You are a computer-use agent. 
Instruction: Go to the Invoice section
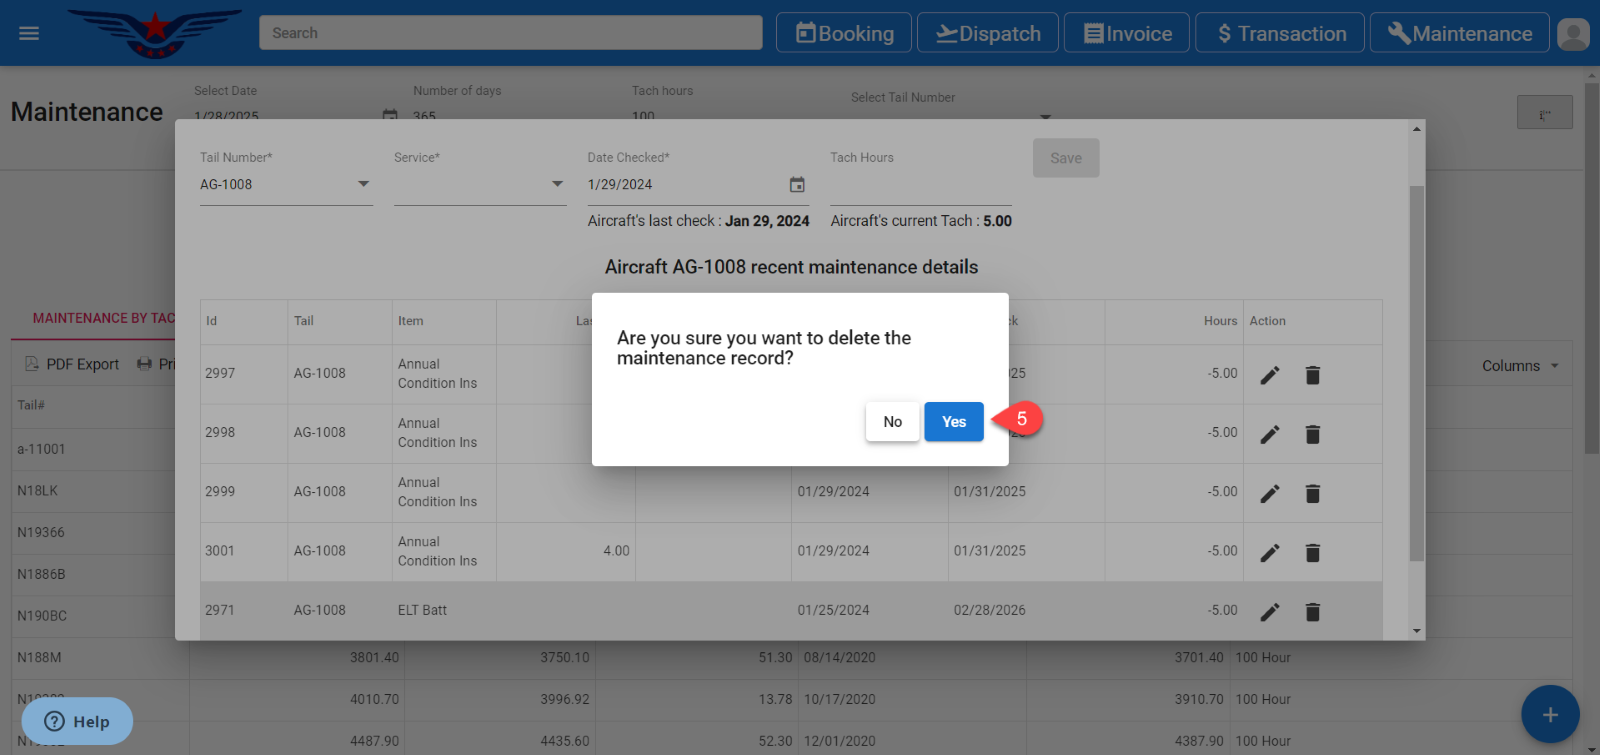tap(1127, 33)
